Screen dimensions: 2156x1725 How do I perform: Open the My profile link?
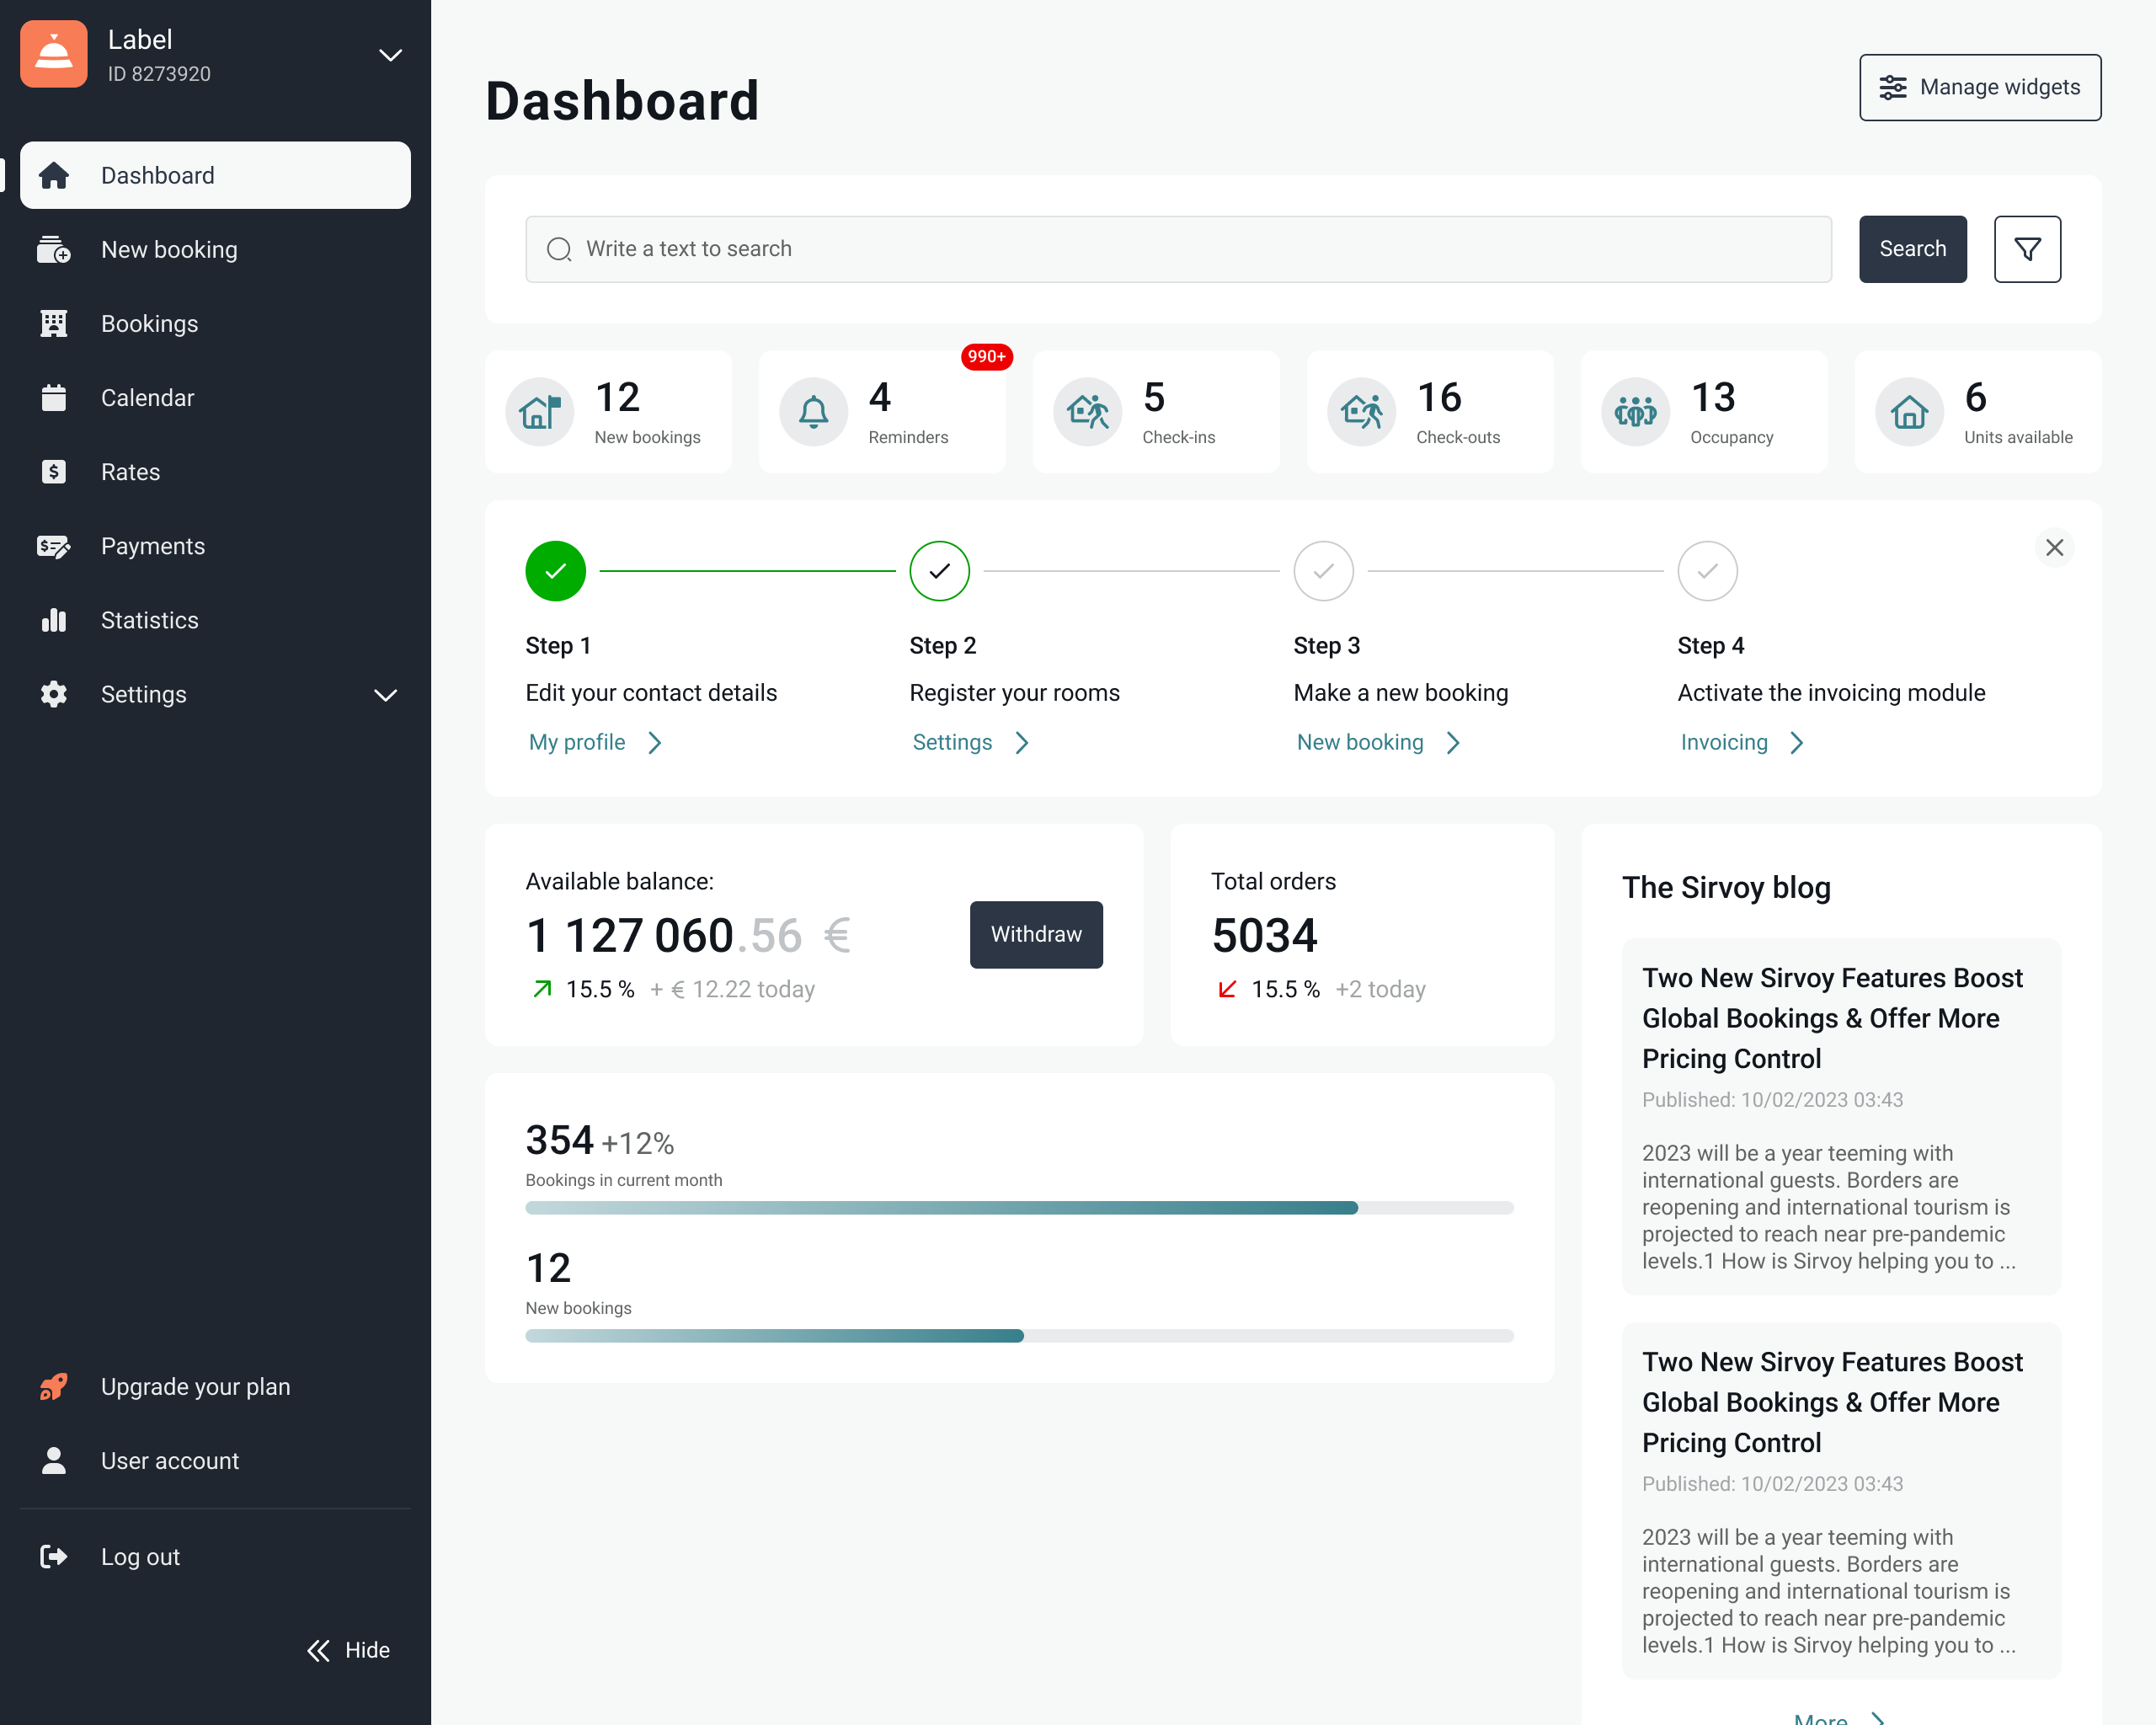click(x=596, y=742)
